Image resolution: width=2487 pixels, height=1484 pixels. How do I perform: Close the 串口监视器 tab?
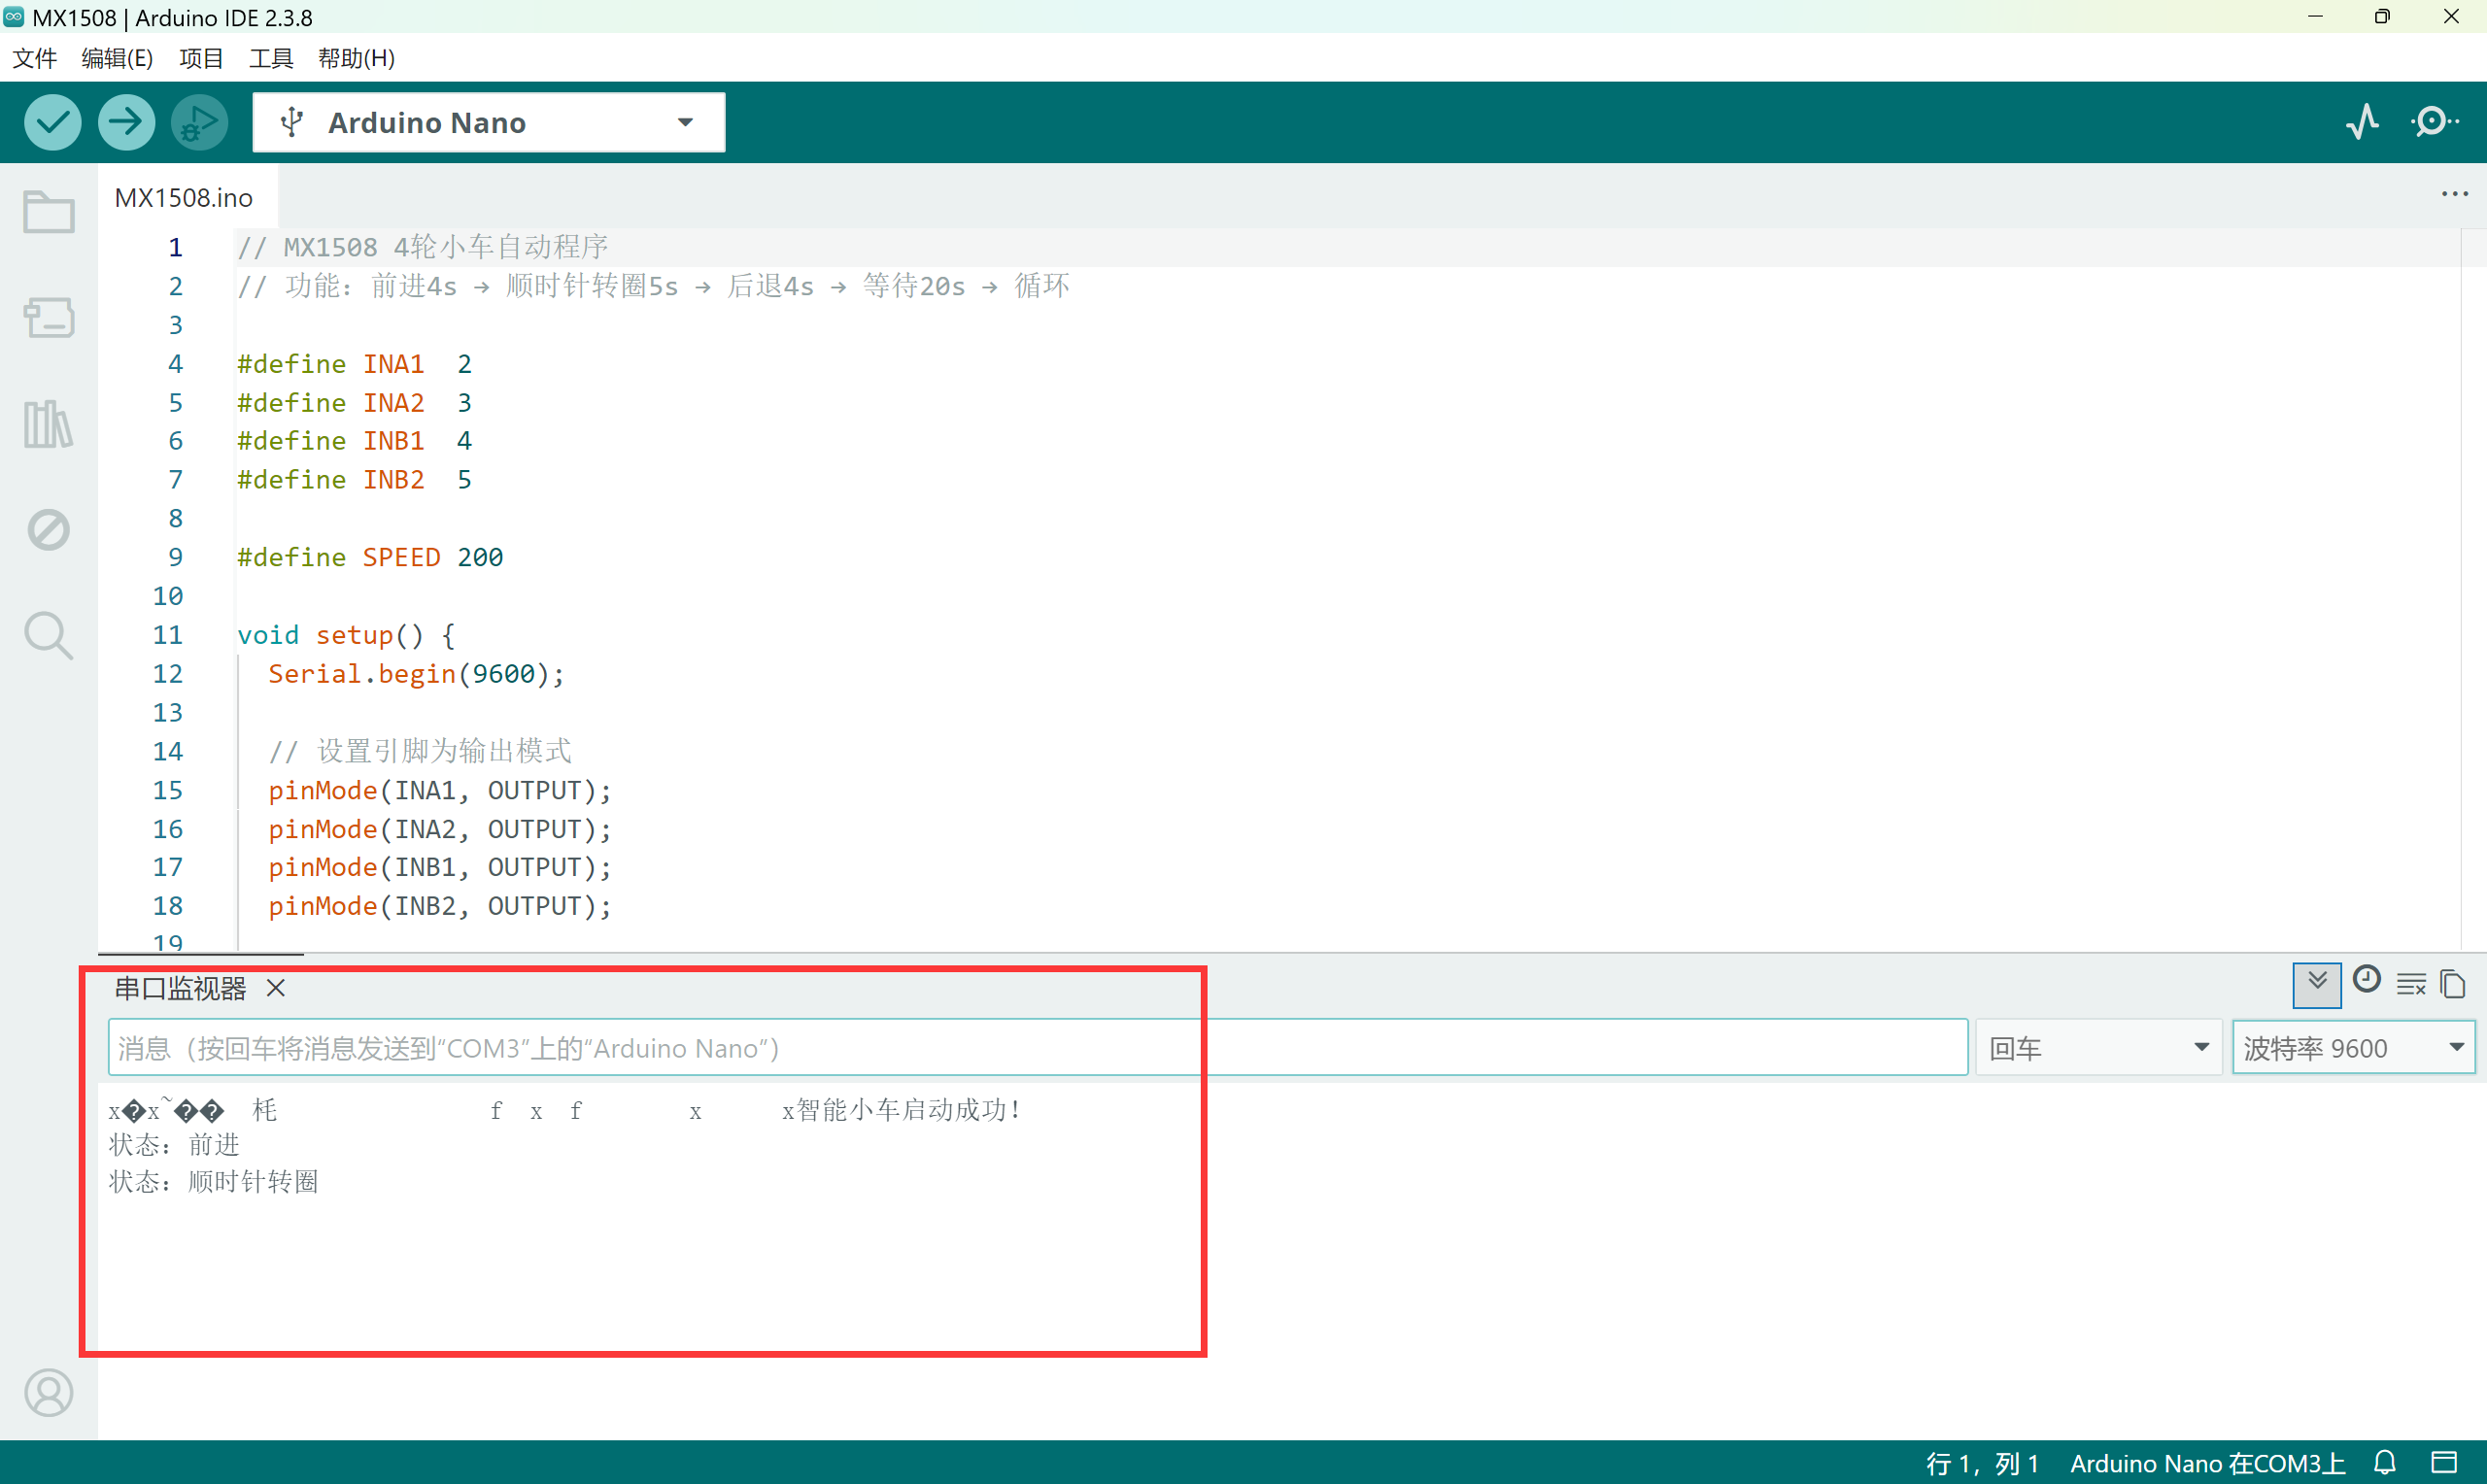pos(276,988)
